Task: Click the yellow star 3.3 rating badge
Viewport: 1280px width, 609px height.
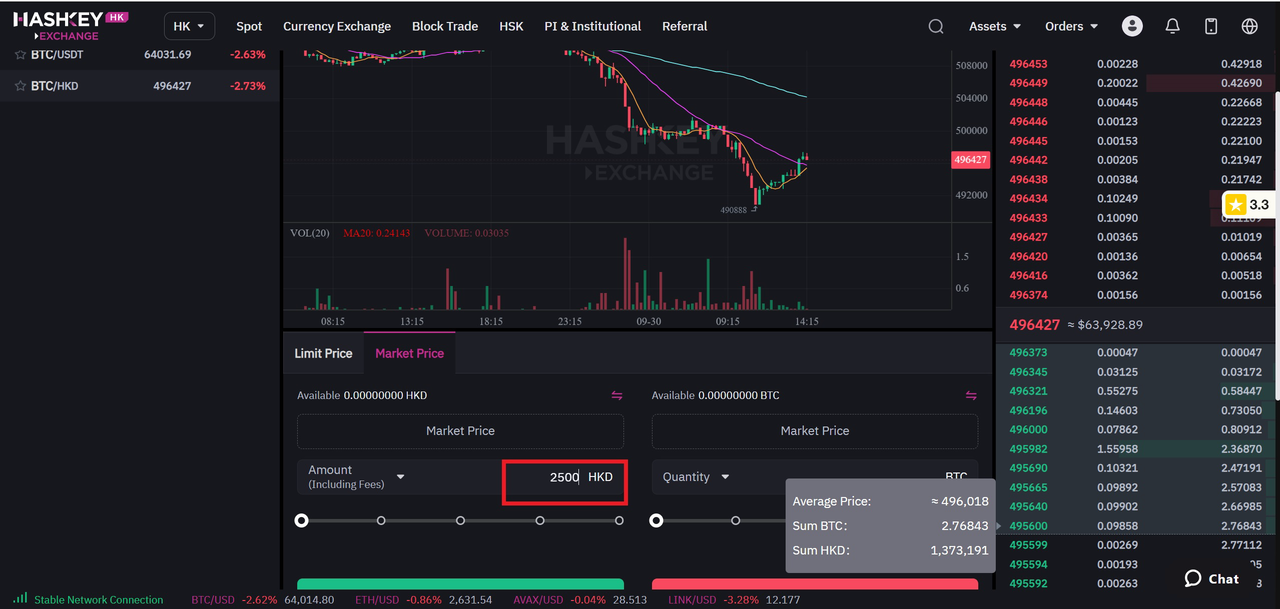Action: 1247,204
